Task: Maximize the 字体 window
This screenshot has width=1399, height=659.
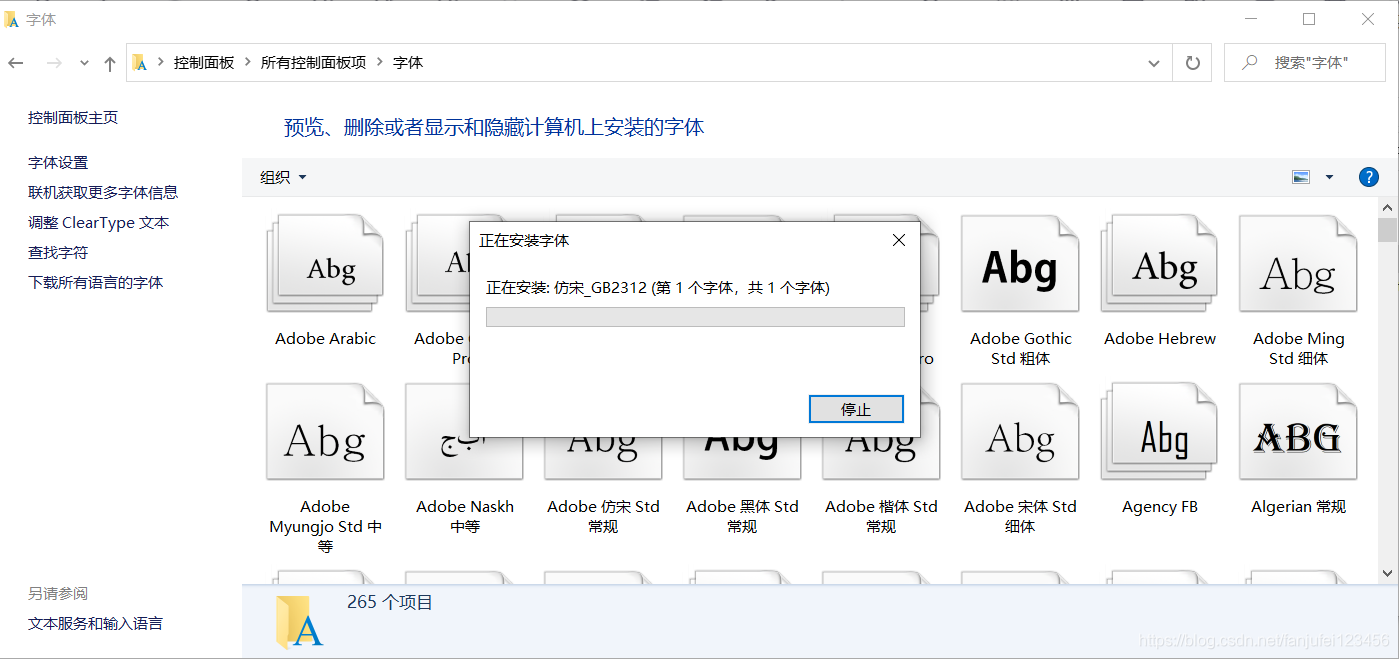Action: click(1309, 19)
